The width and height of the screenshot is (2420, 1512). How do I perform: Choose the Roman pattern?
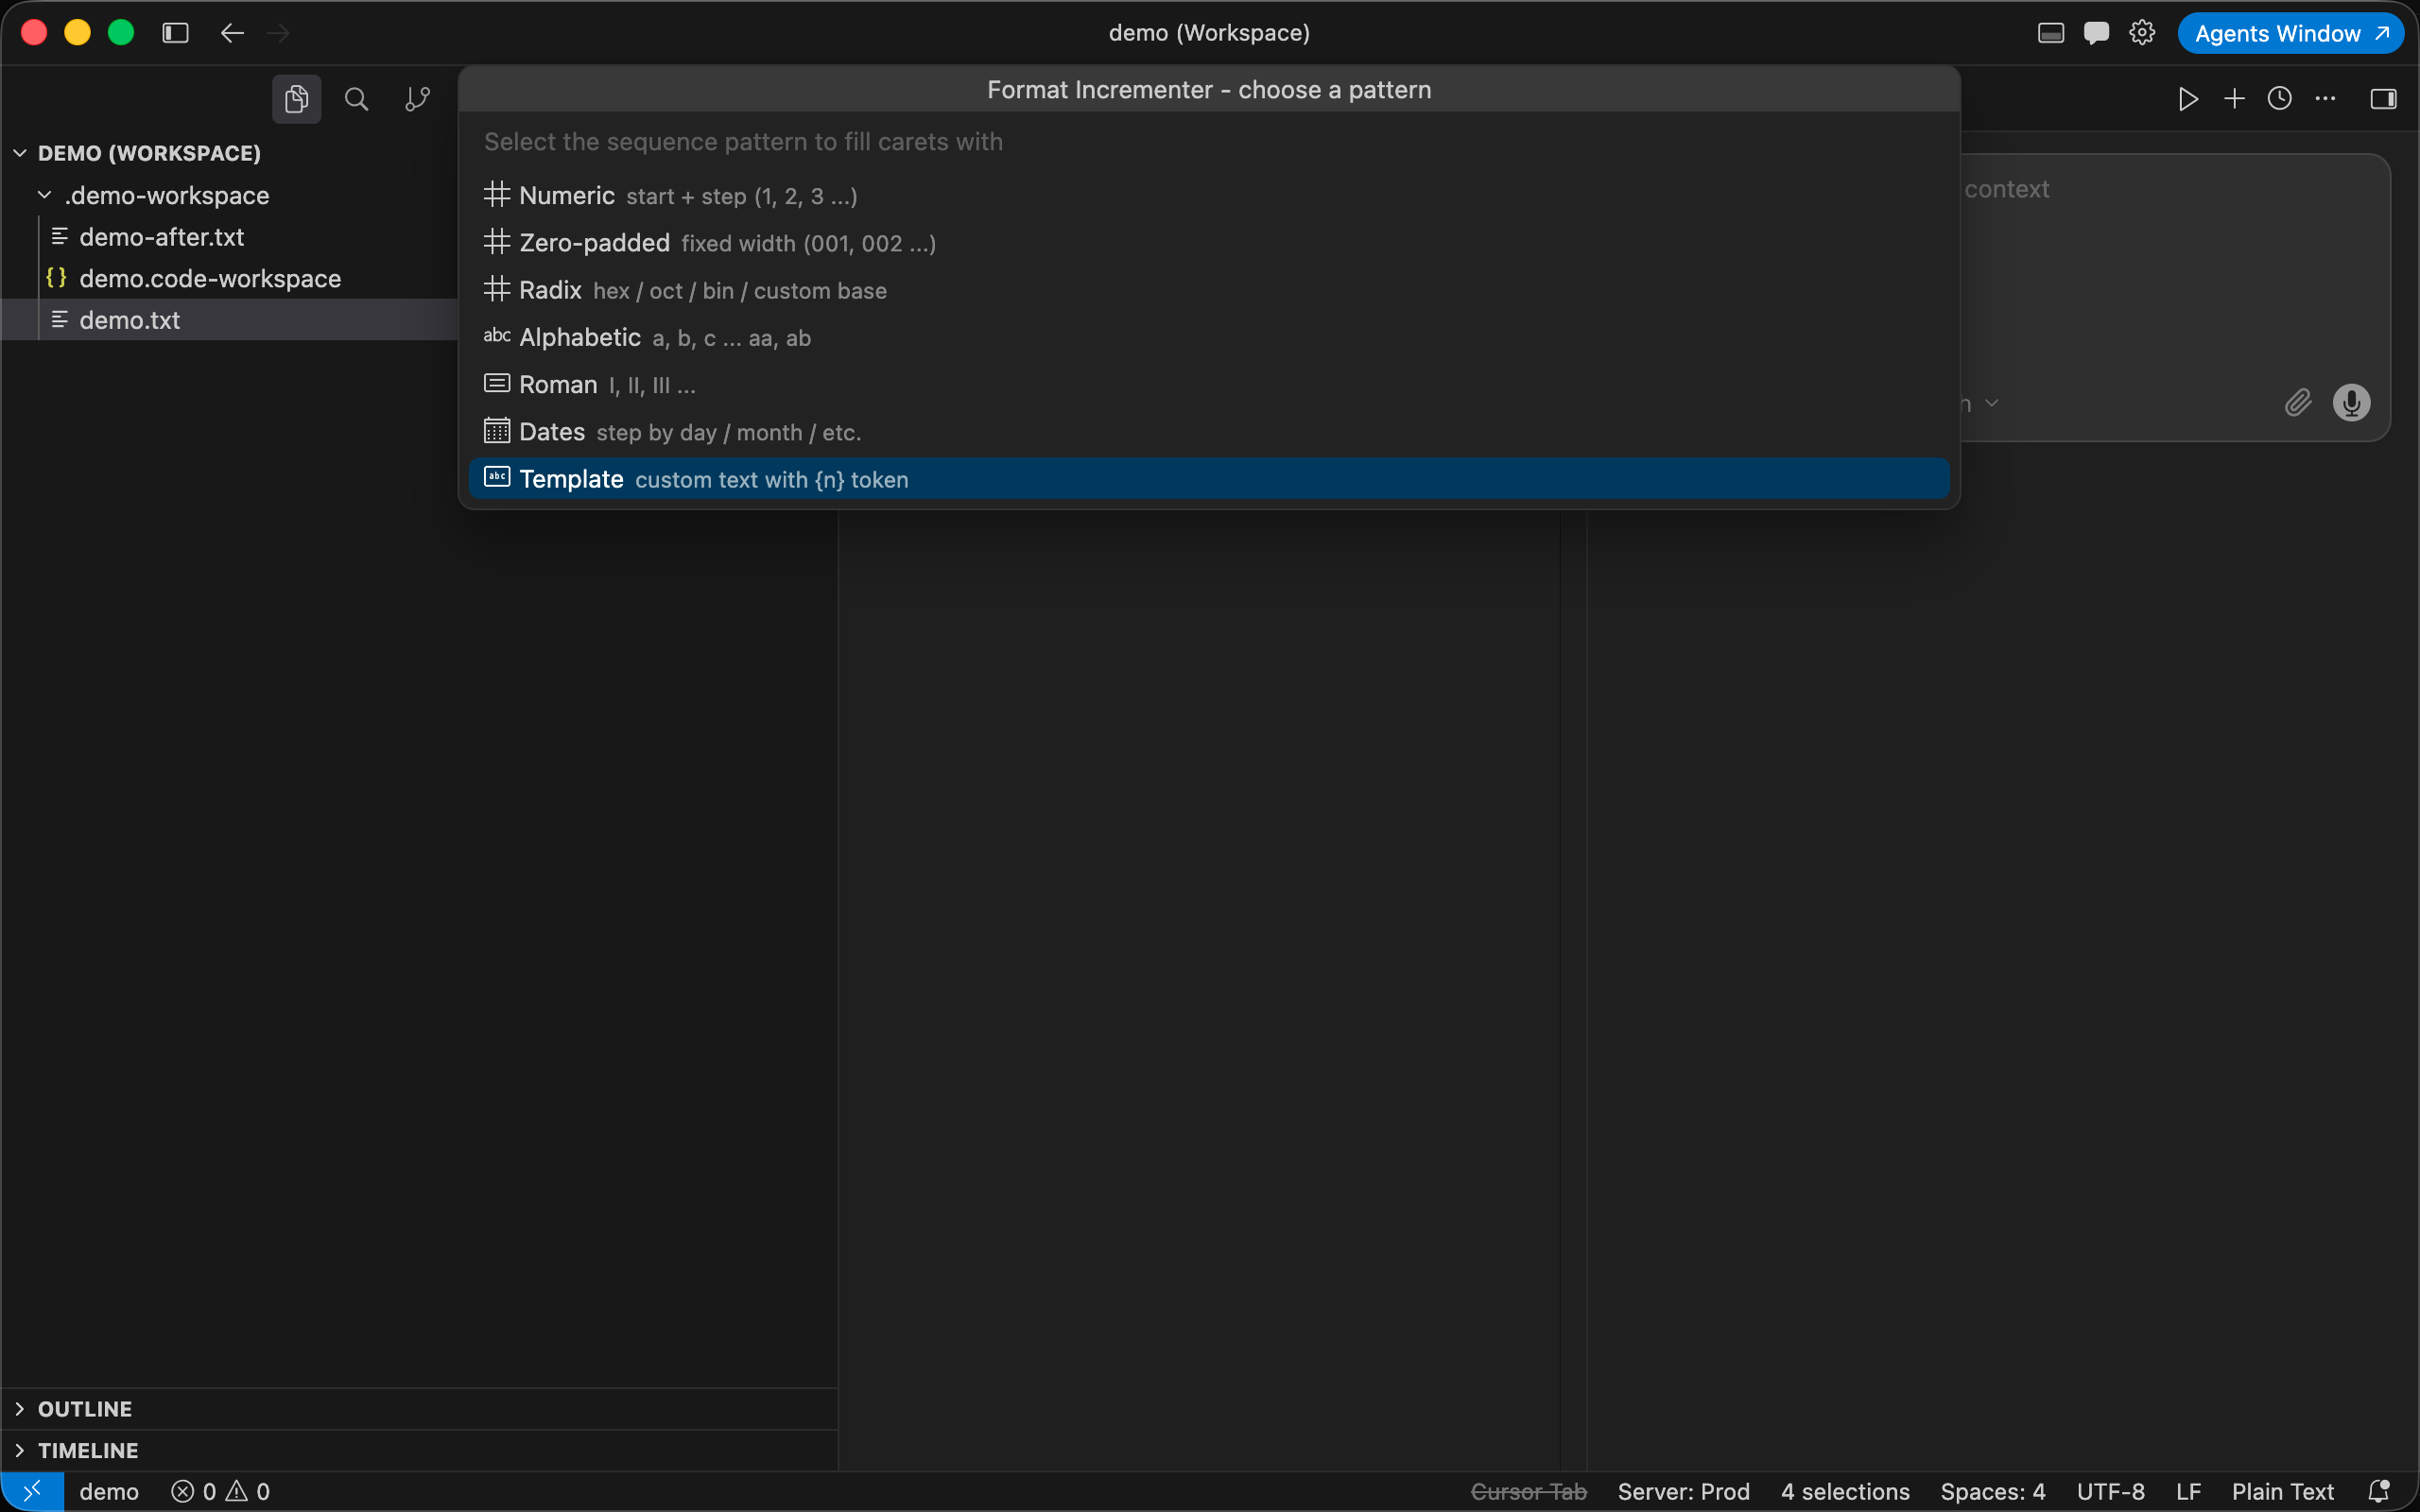click(x=1209, y=384)
